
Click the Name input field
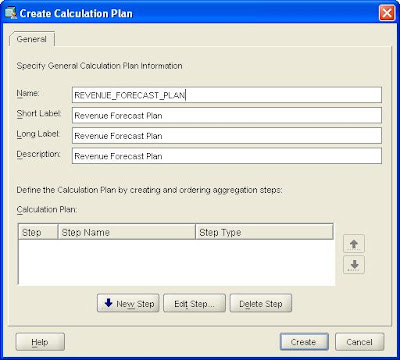point(227,95)
